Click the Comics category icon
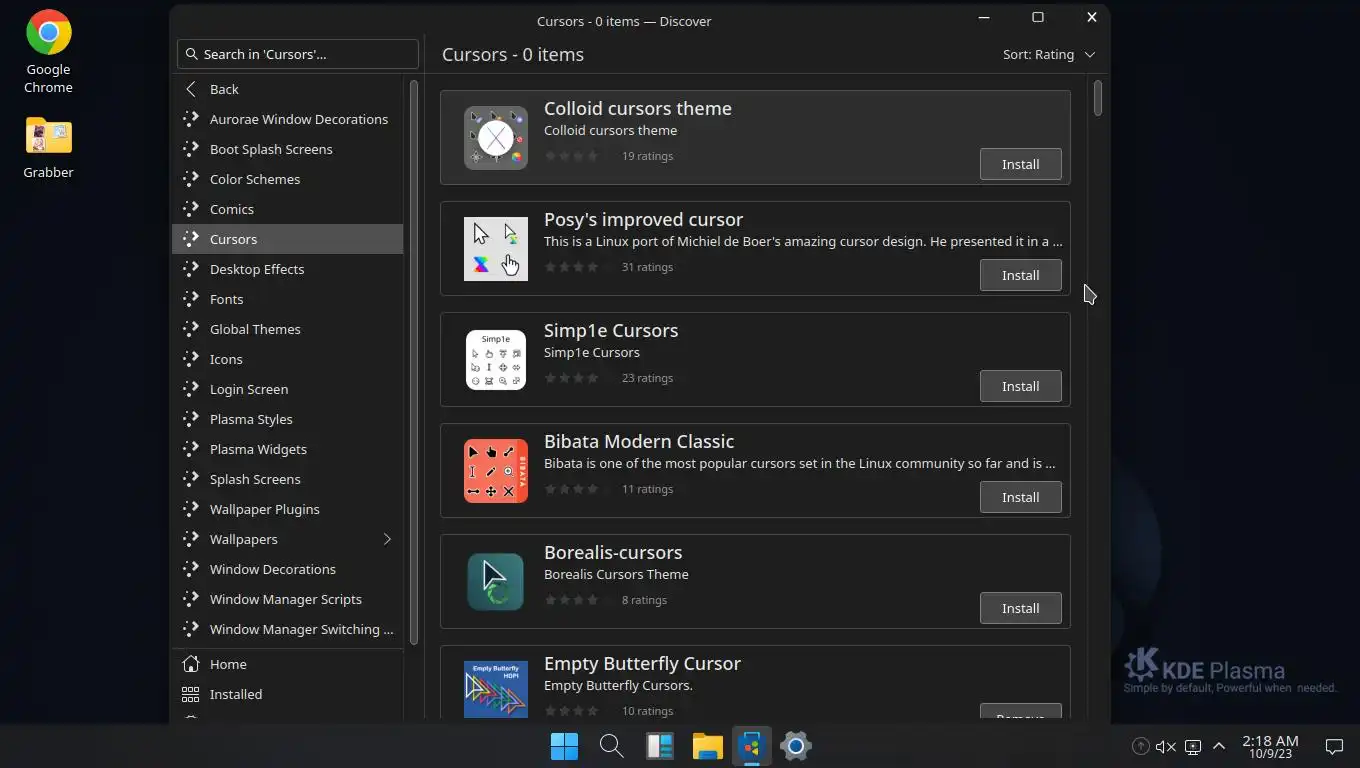This screenshot has width=1360, height=768. pyautogui.click(x=191, y=209)
